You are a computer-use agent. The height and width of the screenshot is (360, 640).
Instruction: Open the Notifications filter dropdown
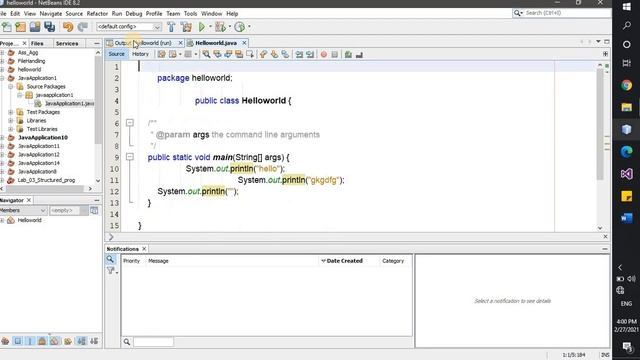click(111, 271)
